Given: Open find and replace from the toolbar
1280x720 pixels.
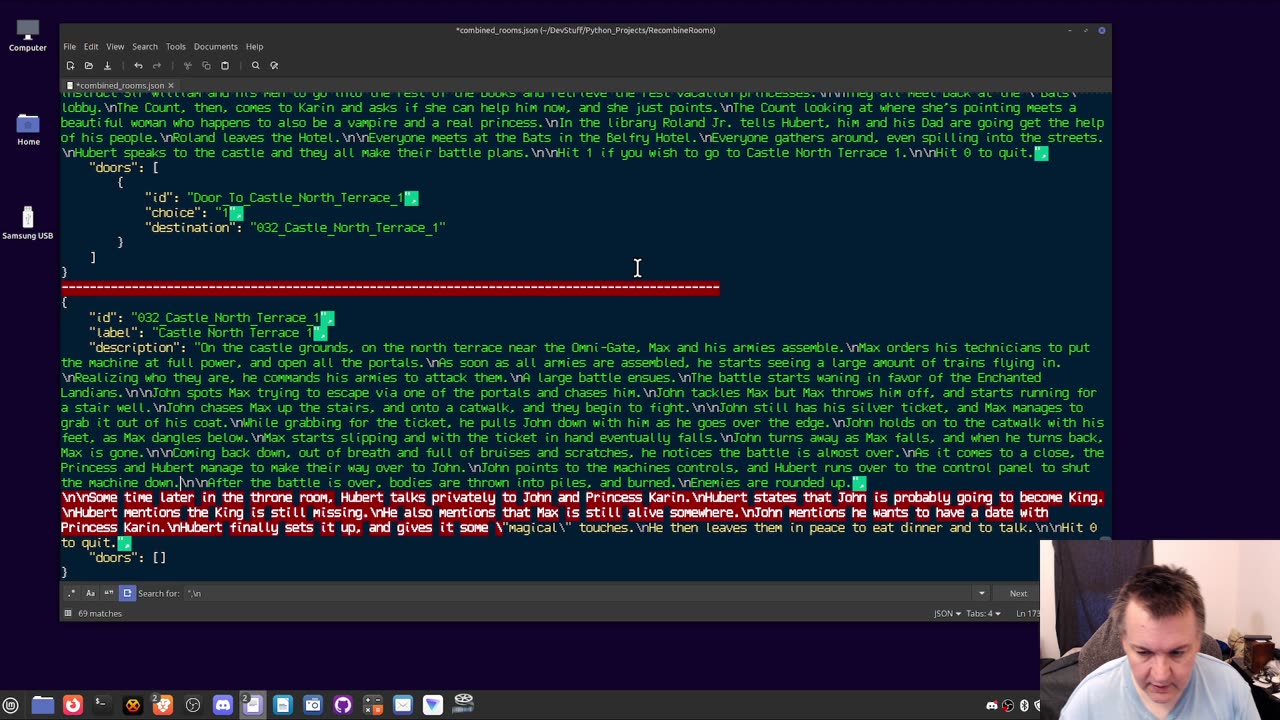Looking at the screenshot, I should click(274, 66).
